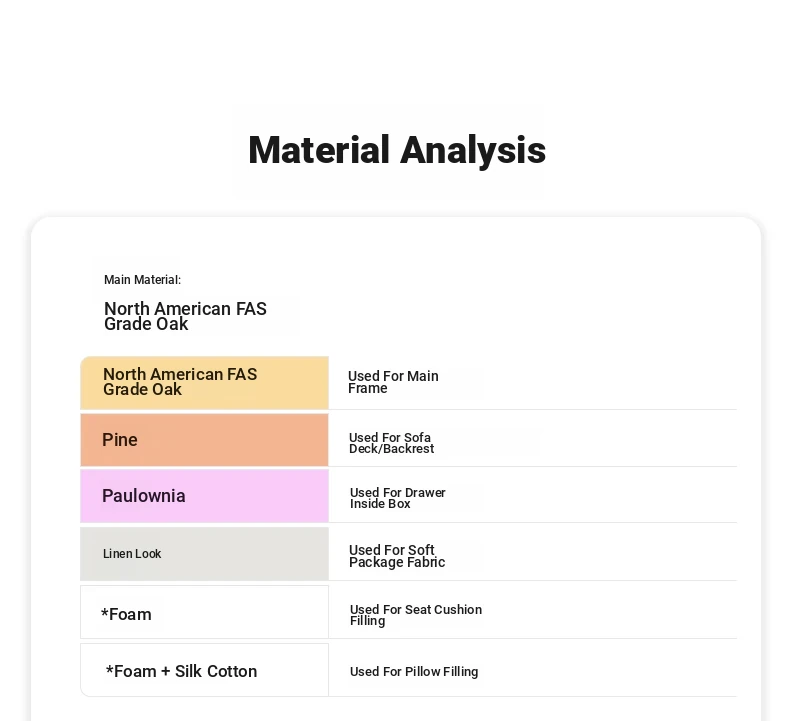Select the Main Material label
Image resolution: width=790 pixels, height=721 pixels.
click(x=142, y=280)
